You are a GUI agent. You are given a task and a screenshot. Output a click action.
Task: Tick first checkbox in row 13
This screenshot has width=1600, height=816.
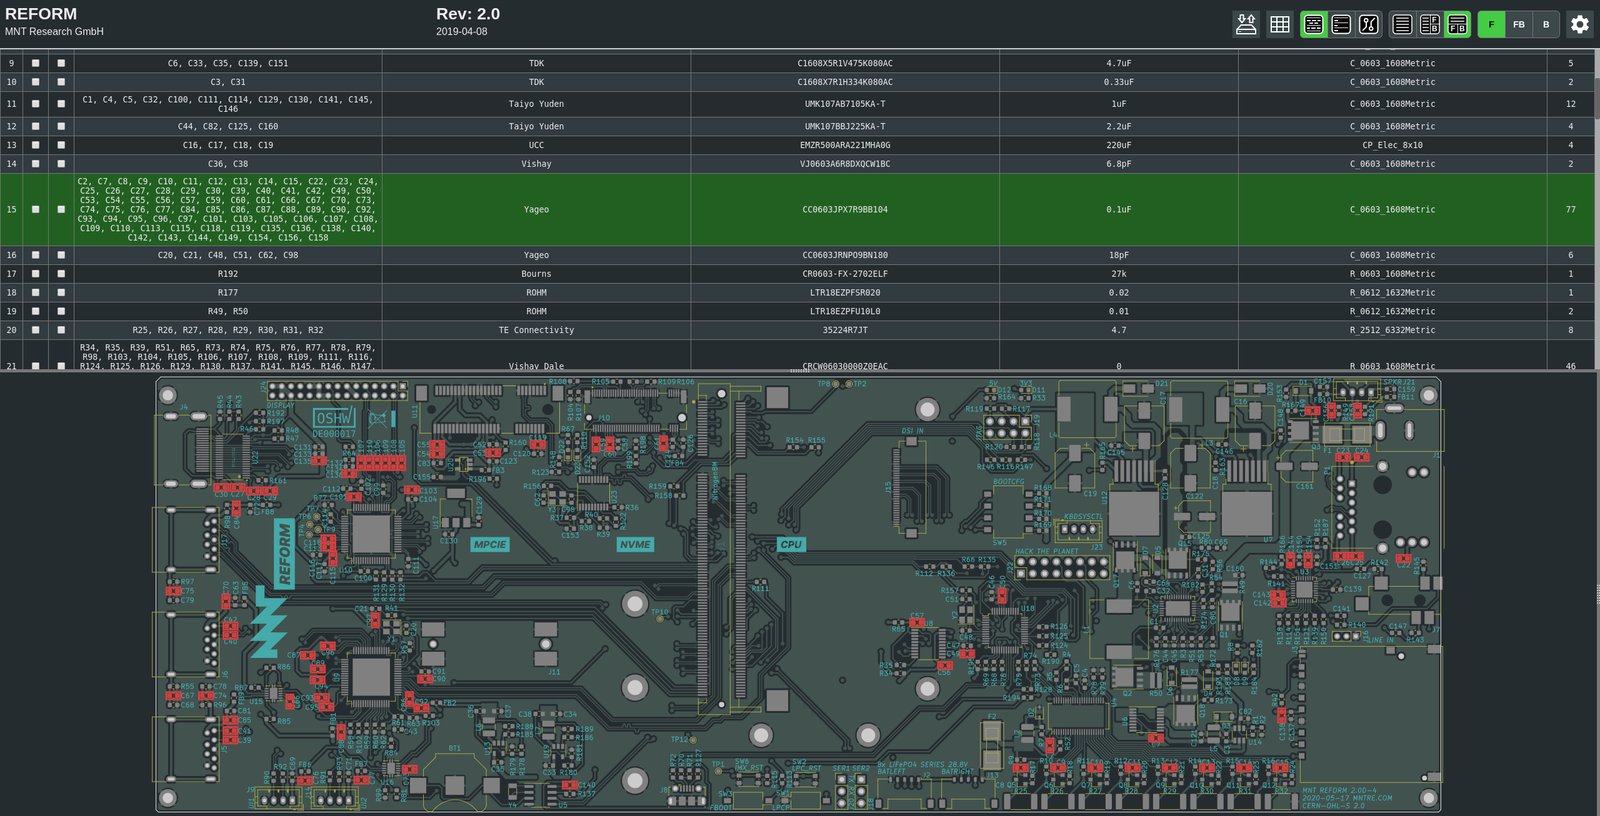tap(36, 145)
